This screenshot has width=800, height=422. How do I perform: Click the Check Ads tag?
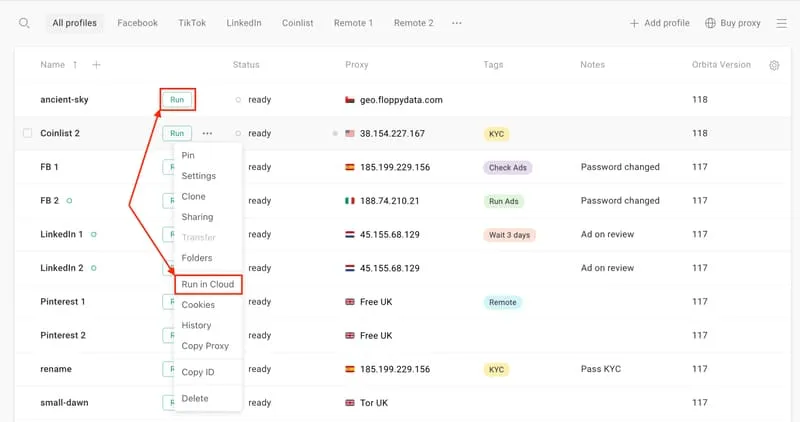508,167
